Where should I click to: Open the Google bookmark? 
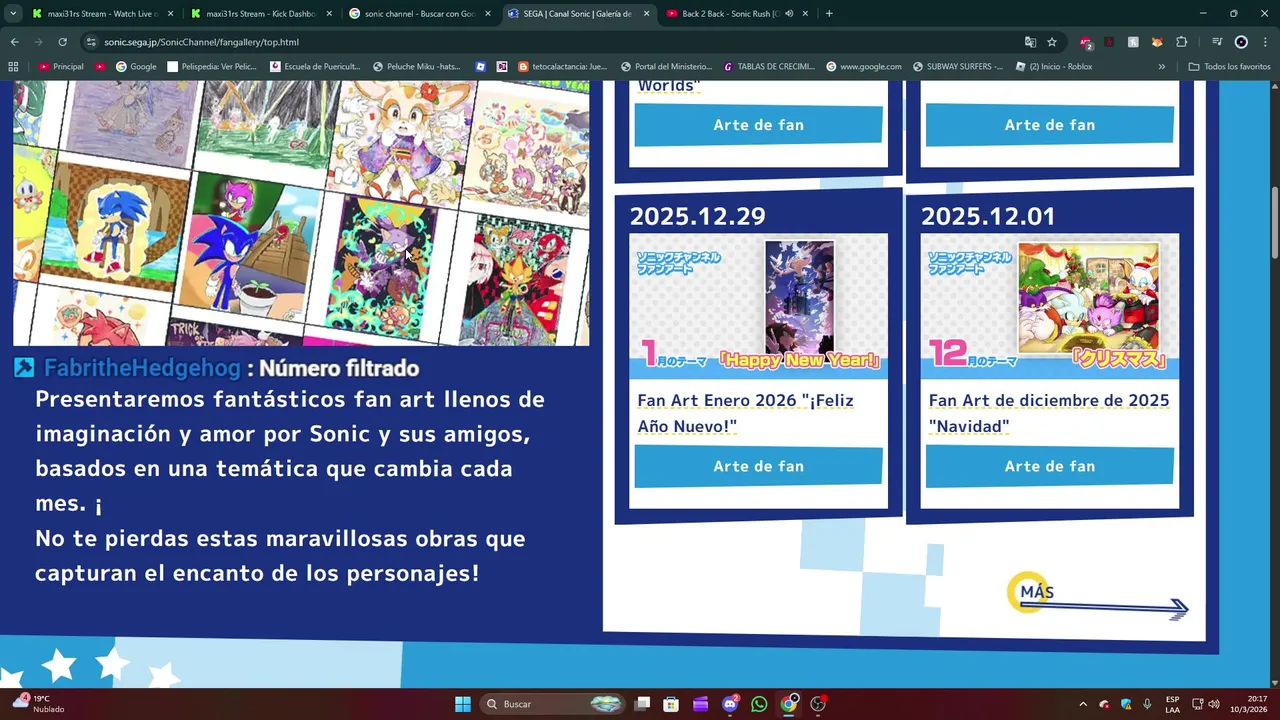click(136, 66)
